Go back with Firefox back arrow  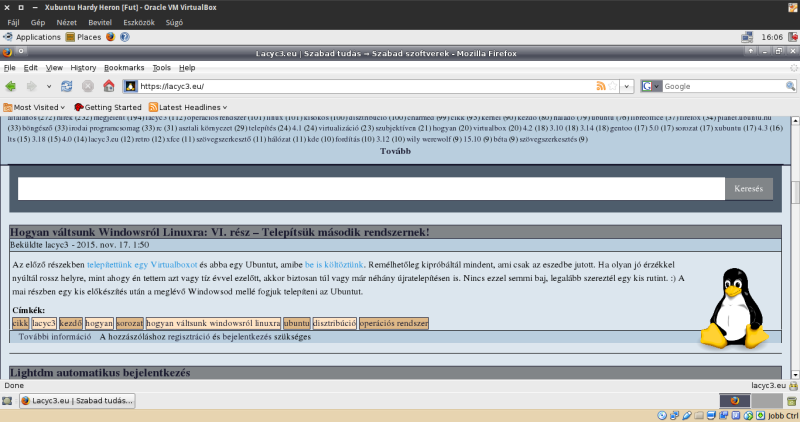point(11,86)
